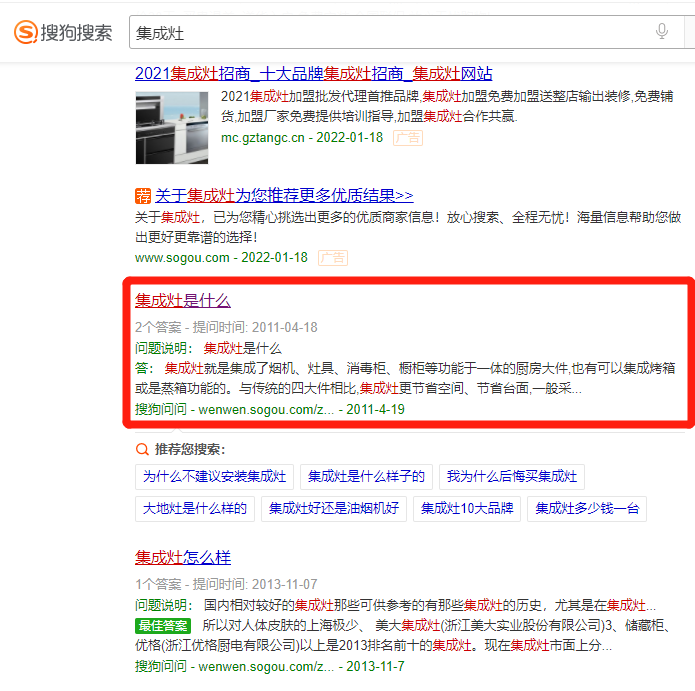The width and height of the screenshot is (695, 691).
Task: Click answer text 所以对人体皮肤的上海极少
Action: (403, 635)
